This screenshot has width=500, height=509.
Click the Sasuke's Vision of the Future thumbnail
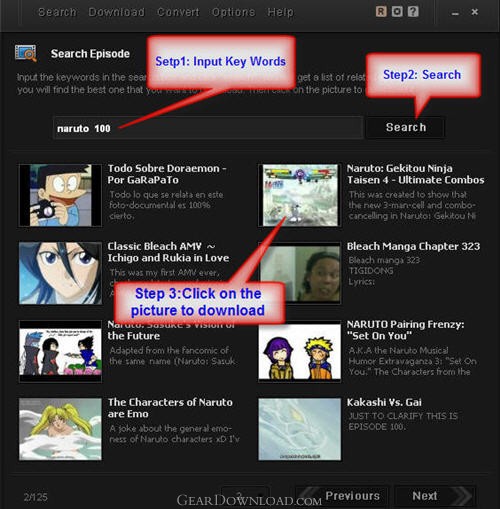60,351
